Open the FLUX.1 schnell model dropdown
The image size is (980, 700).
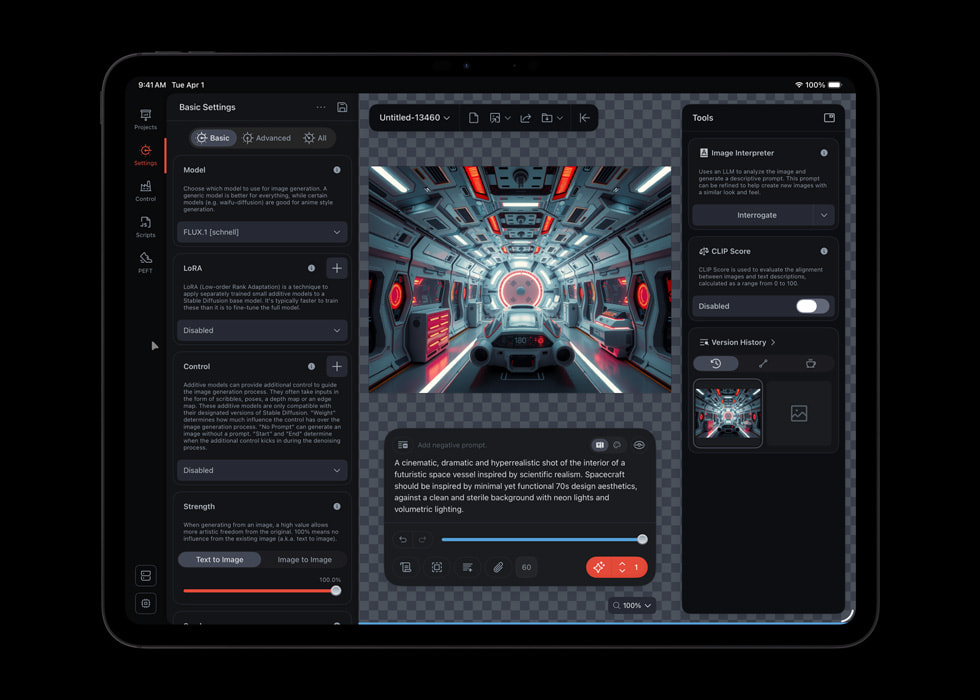click(262, 230)
